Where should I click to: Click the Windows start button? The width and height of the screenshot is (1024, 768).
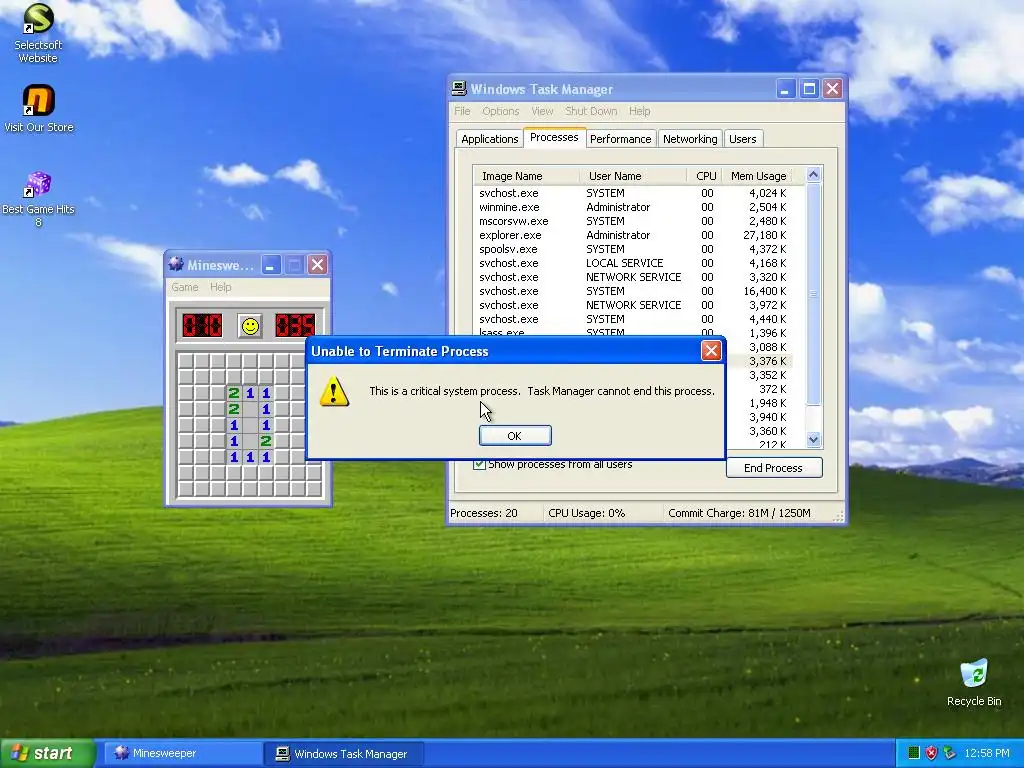pos(46,753)
